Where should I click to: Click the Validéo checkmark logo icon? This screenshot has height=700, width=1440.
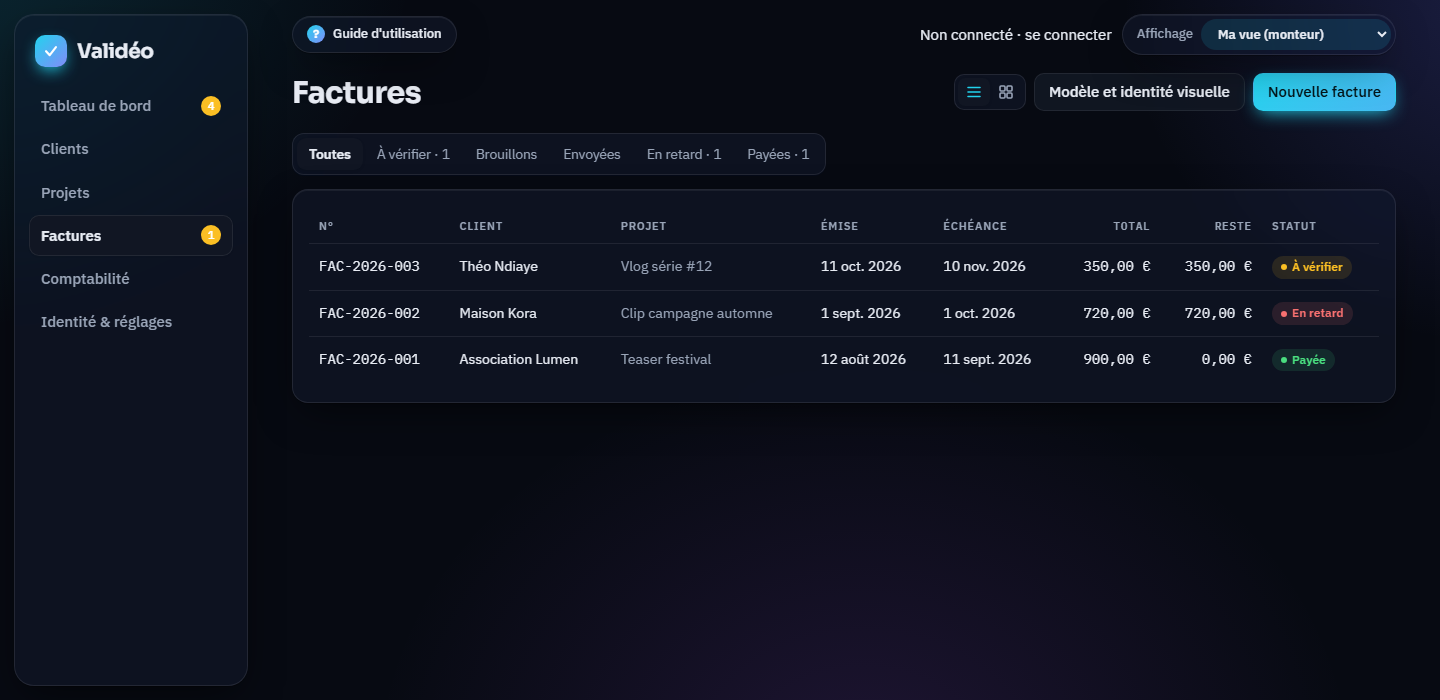[51, 51]
